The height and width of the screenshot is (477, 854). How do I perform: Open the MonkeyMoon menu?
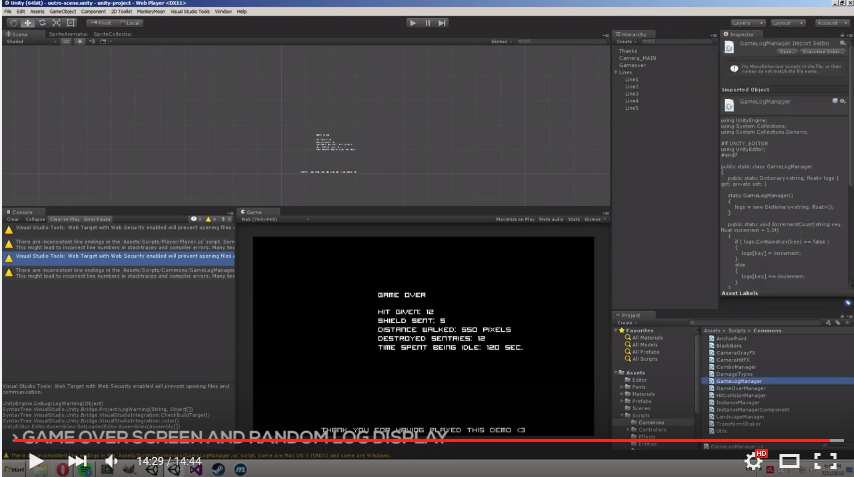coord(151,11)
